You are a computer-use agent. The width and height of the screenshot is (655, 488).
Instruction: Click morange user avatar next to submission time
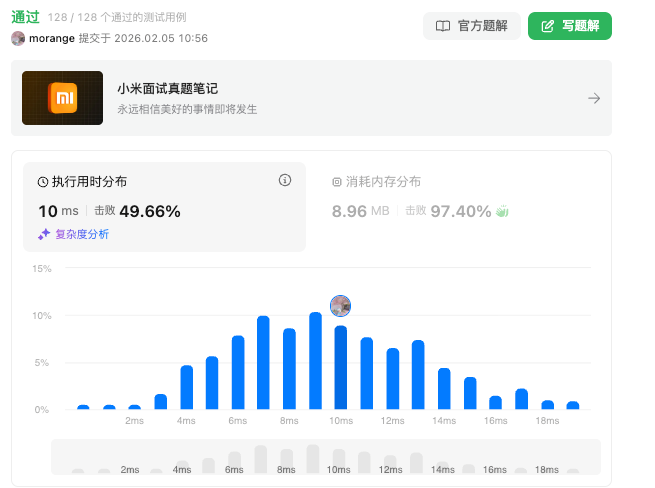[18, 38]
